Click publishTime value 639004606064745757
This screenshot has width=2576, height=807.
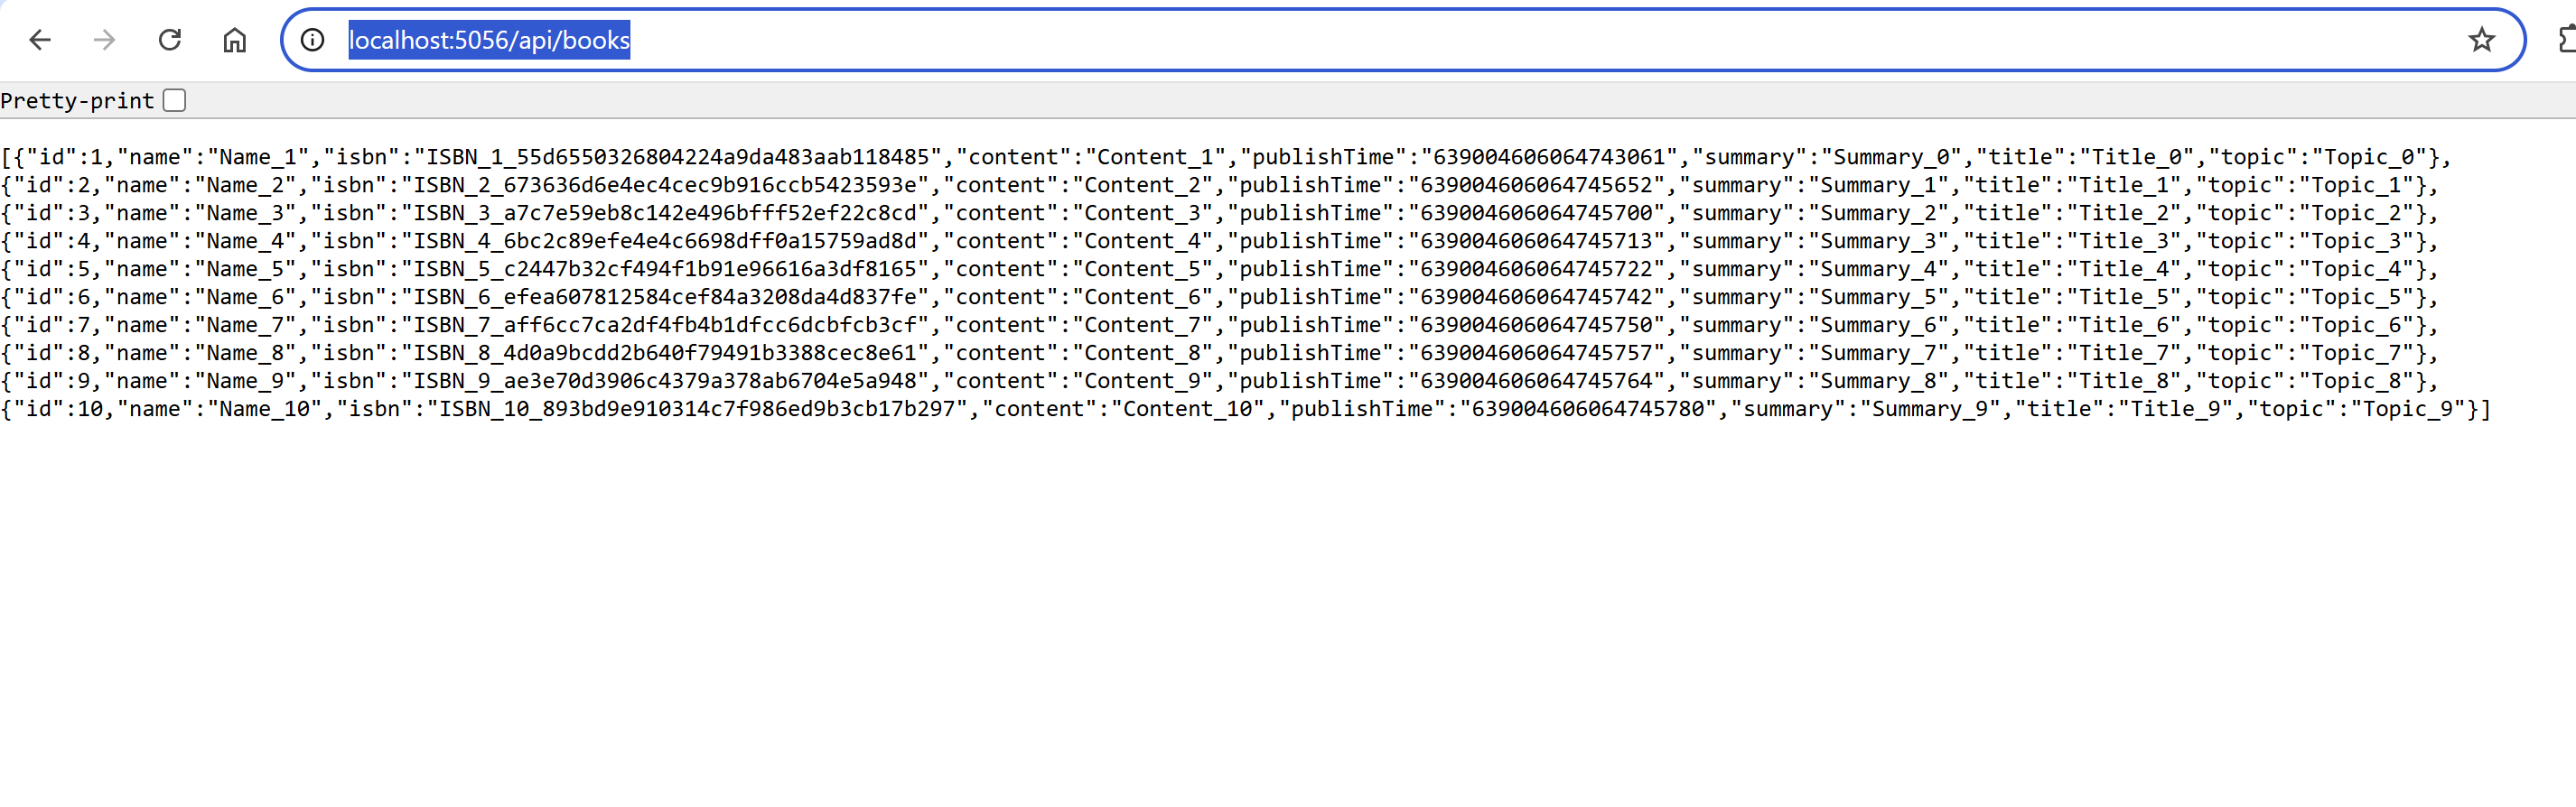[1537, 353]
